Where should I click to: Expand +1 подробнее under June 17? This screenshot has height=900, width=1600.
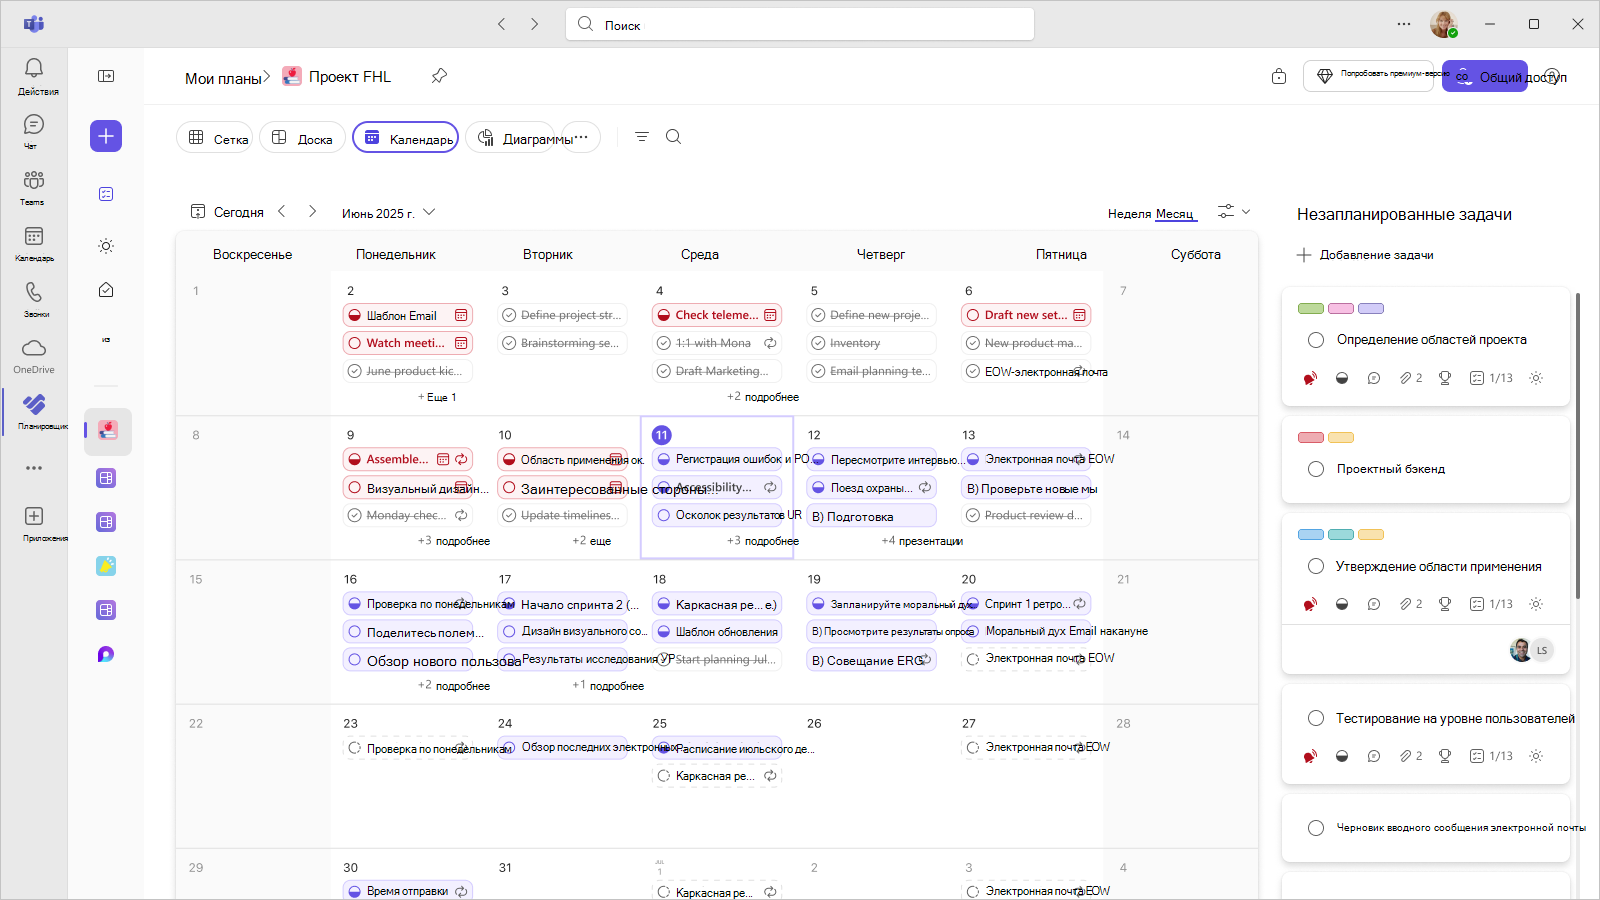(608, 686)
